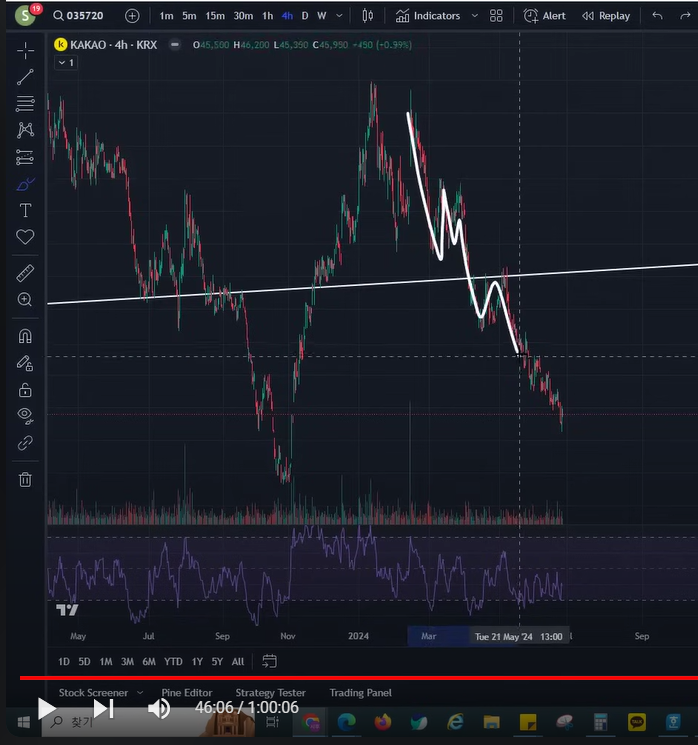Open KakaoTalk from the taskbar
698x745 pixels.
click(637, 722)
